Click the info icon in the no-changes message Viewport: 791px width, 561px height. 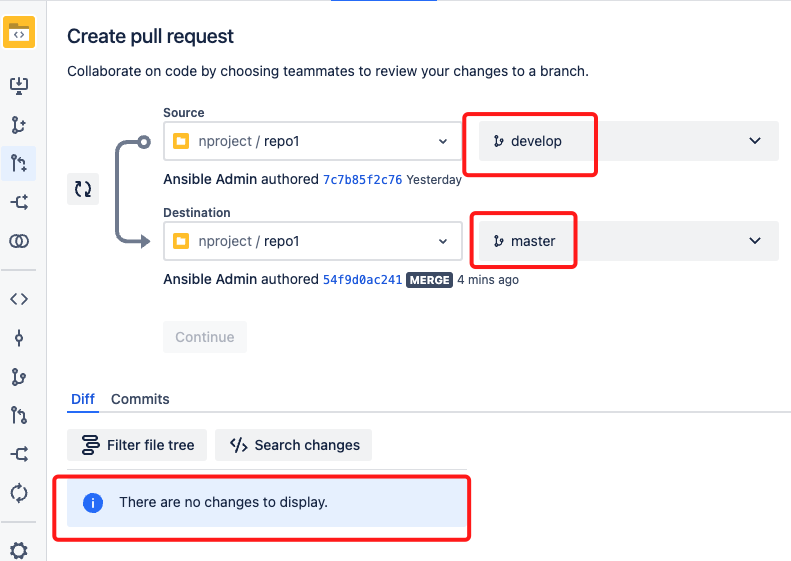pos(93,503)
